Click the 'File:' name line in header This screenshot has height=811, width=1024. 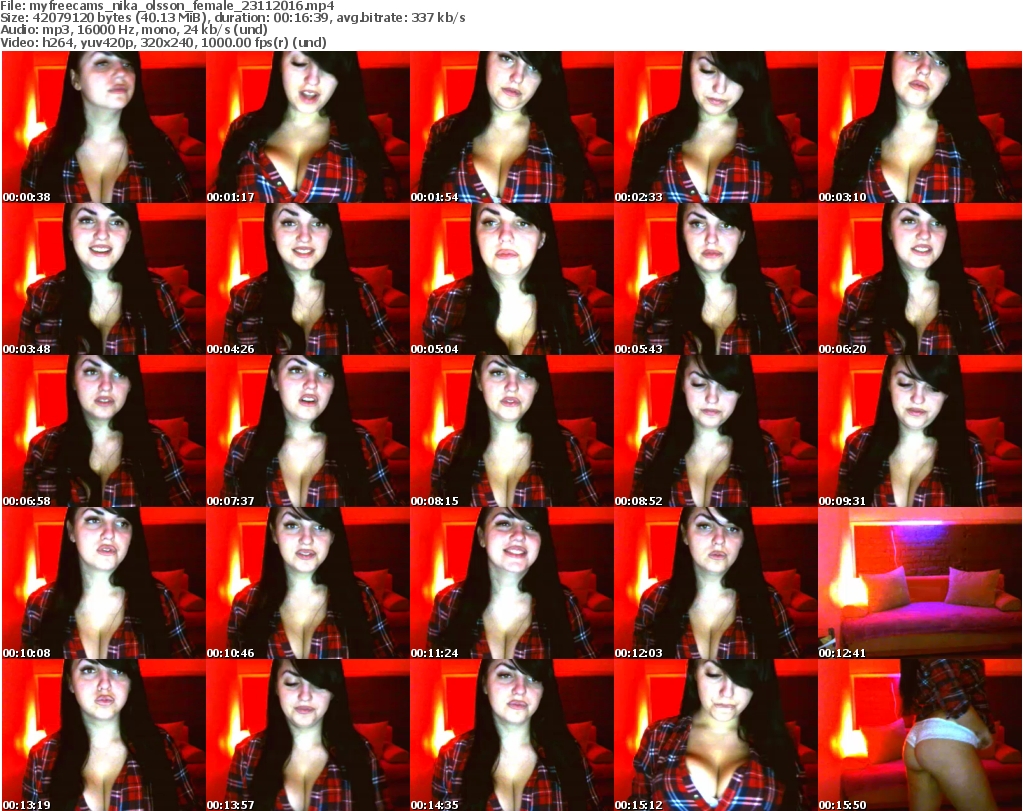click(167, 6)
